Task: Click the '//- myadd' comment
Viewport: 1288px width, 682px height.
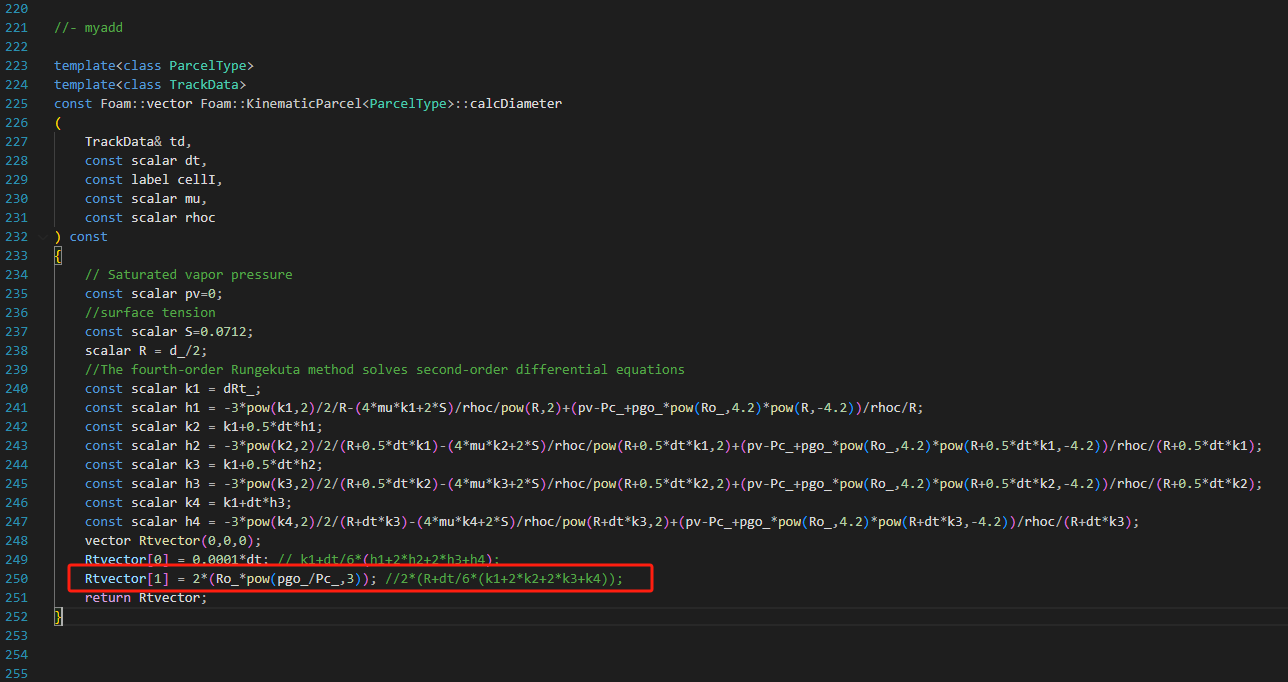Action: (x=88, y=28)
